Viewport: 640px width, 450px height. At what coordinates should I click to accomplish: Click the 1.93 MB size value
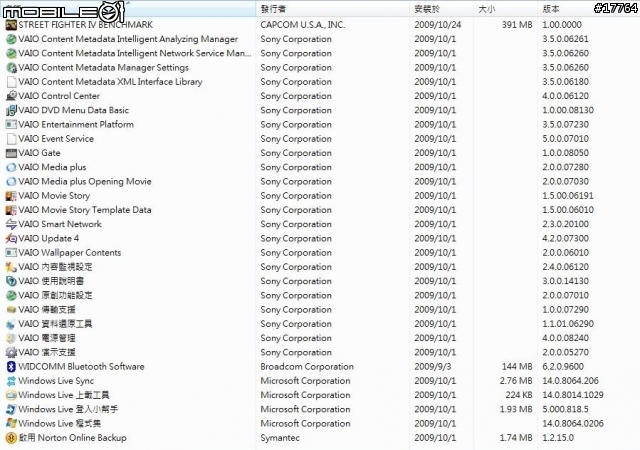[x=516, y=409]
